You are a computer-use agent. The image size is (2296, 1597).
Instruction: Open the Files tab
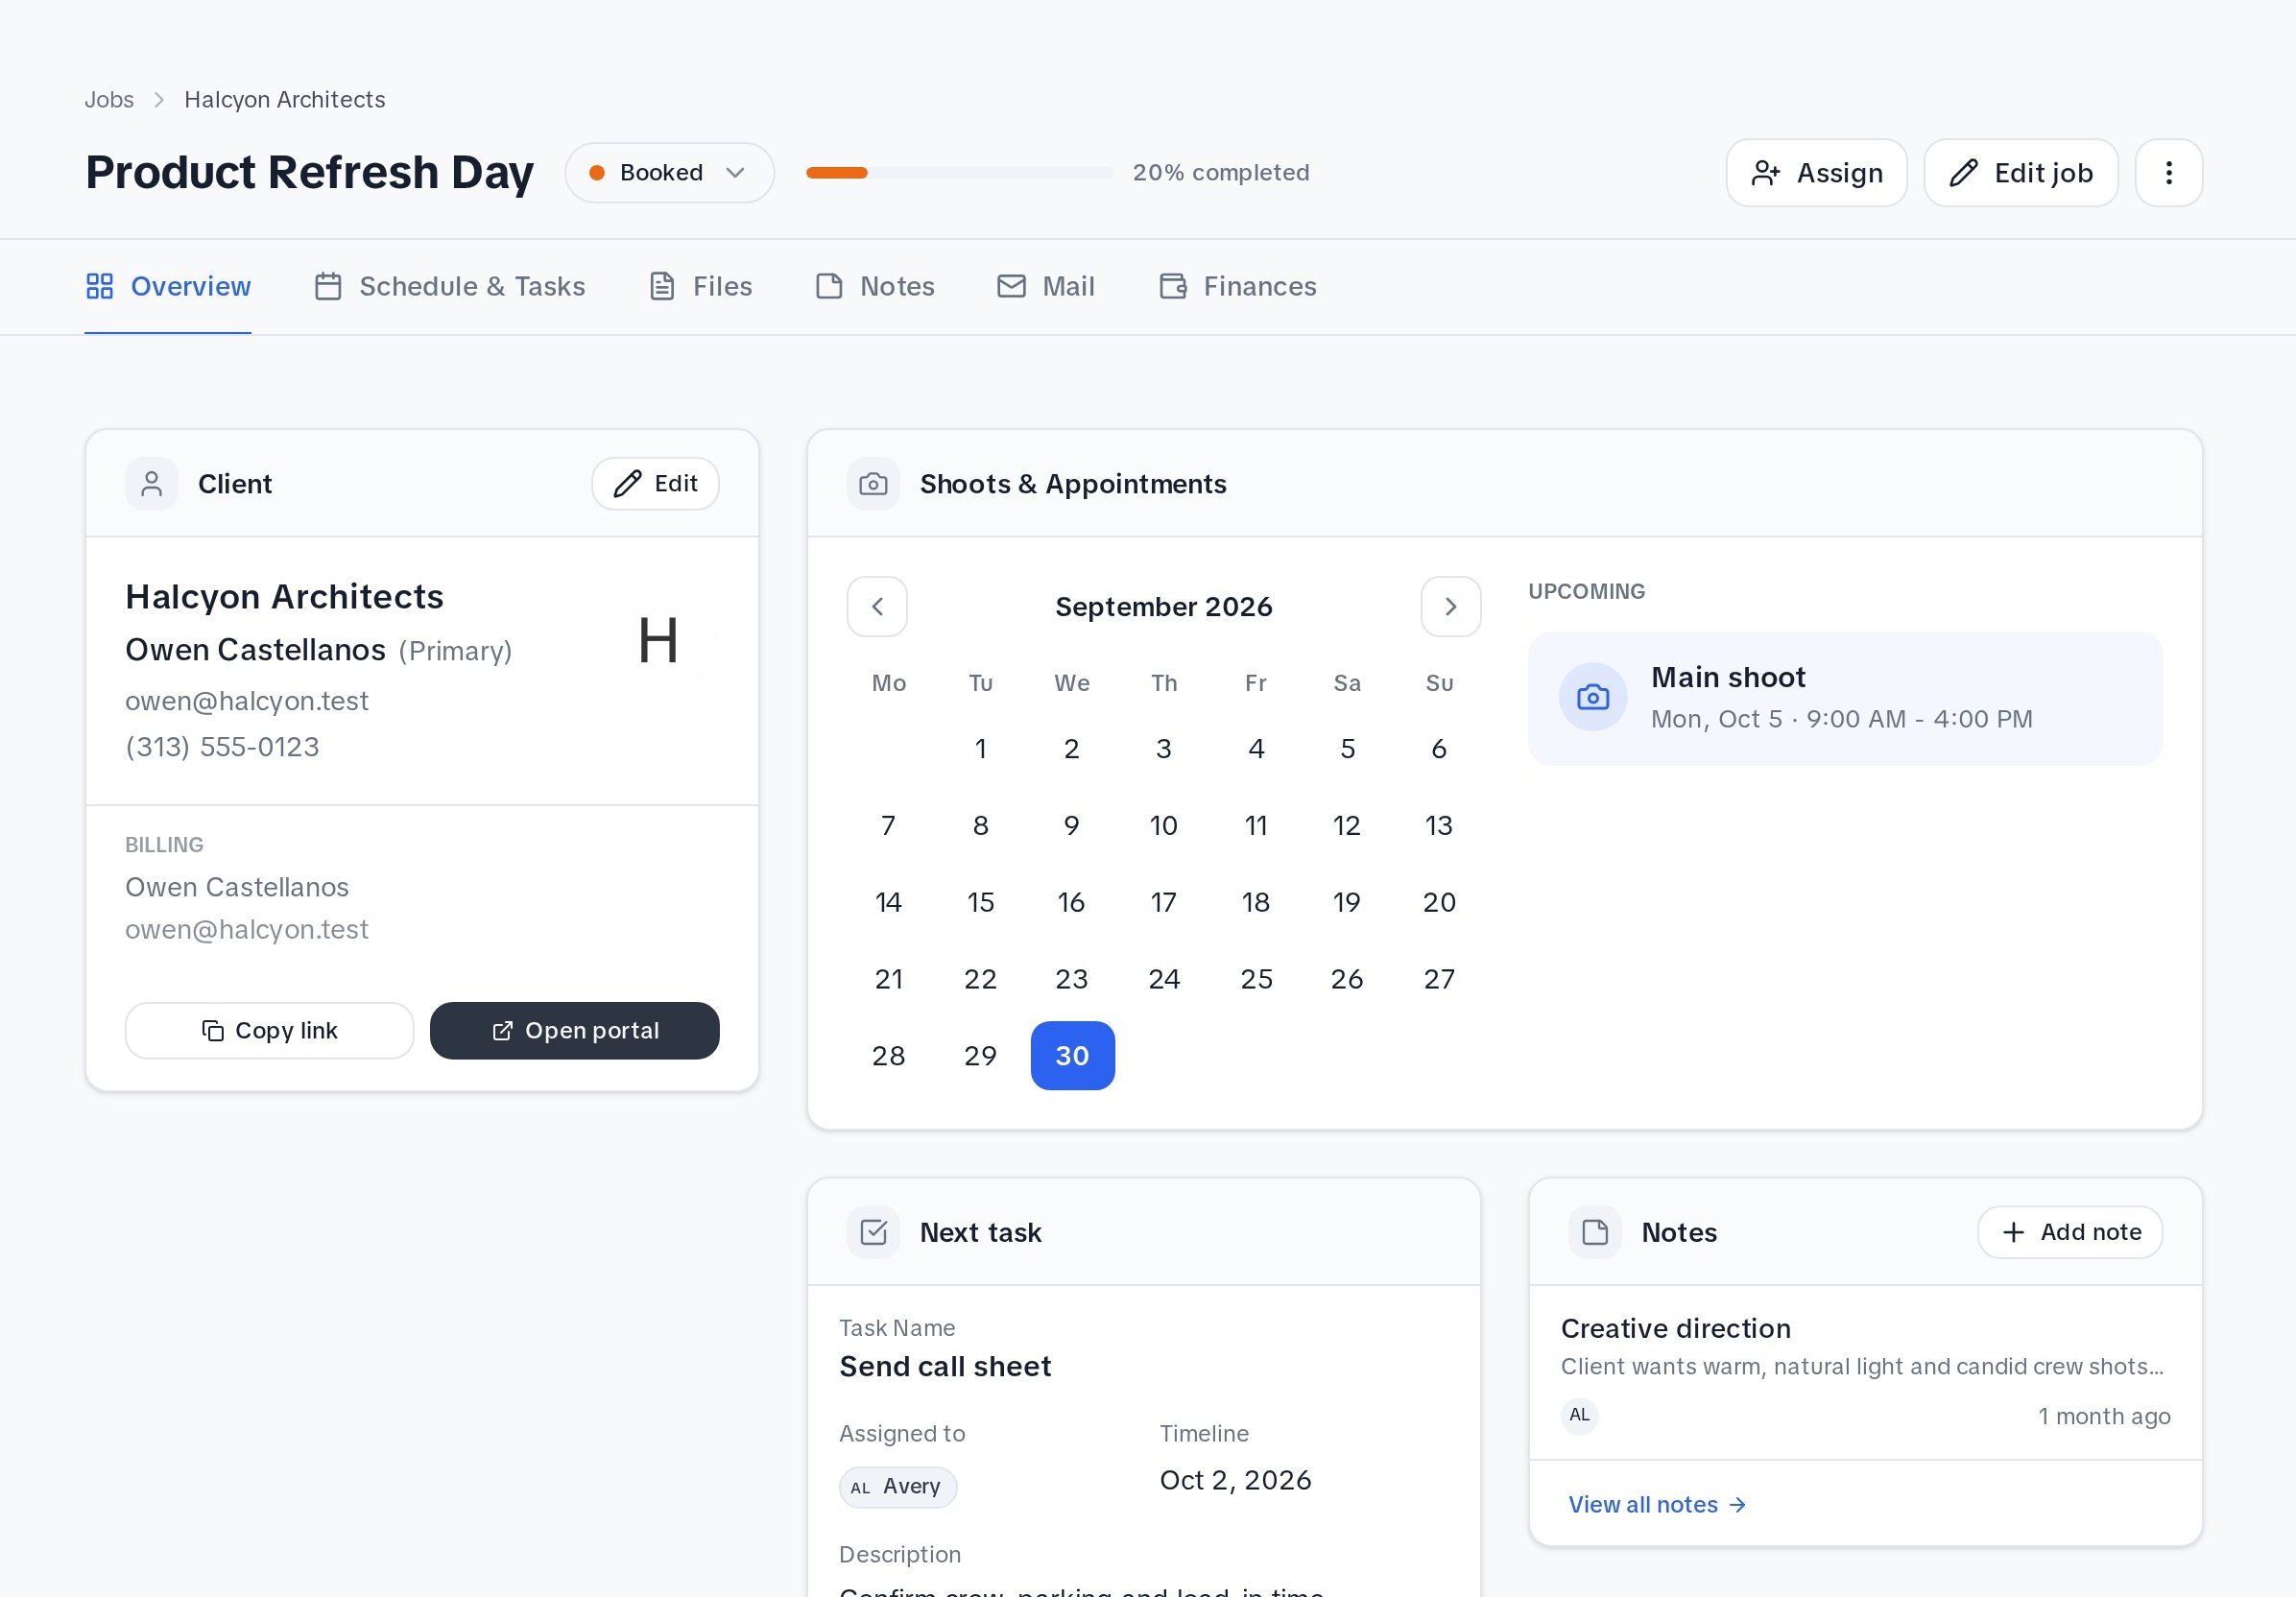pos(700,286)
